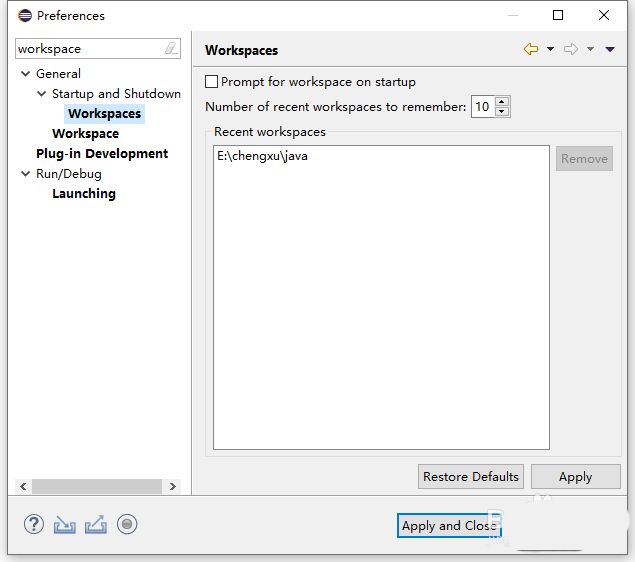Select the General tree item label

click(x=58, y=74)
